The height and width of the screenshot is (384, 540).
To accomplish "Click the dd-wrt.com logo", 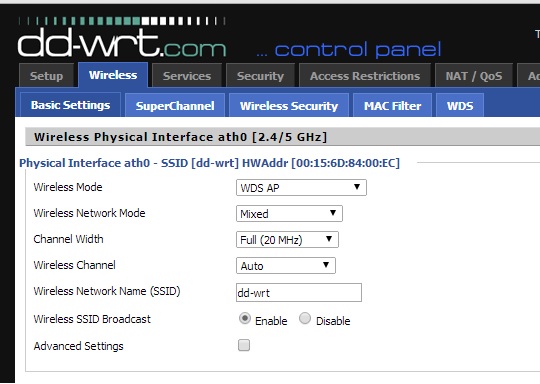I will tap(122, 38).
